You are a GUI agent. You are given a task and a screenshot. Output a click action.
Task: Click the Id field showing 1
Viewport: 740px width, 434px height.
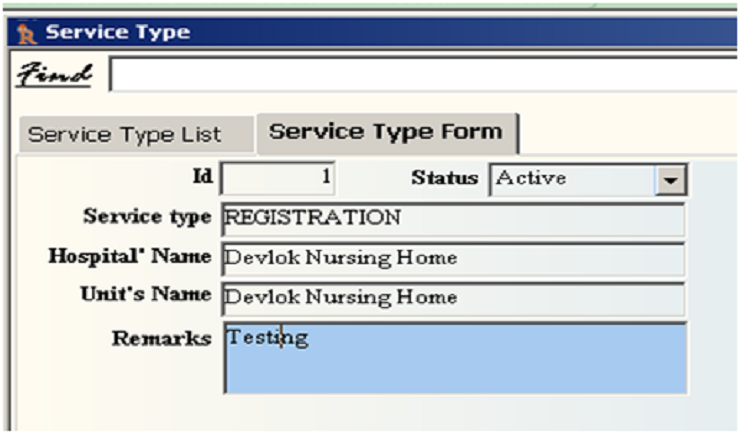278,178
